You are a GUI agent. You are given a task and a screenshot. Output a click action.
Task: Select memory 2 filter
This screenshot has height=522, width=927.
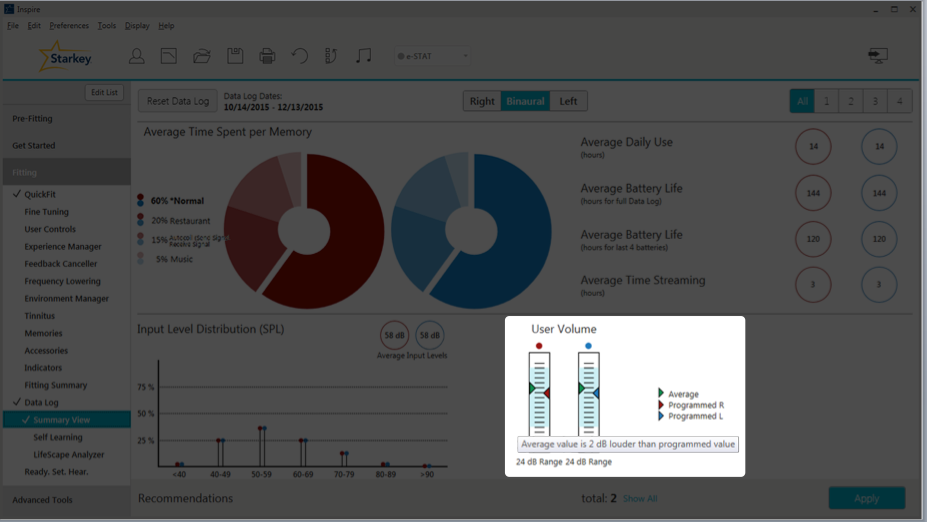click(x=851, y=101)
